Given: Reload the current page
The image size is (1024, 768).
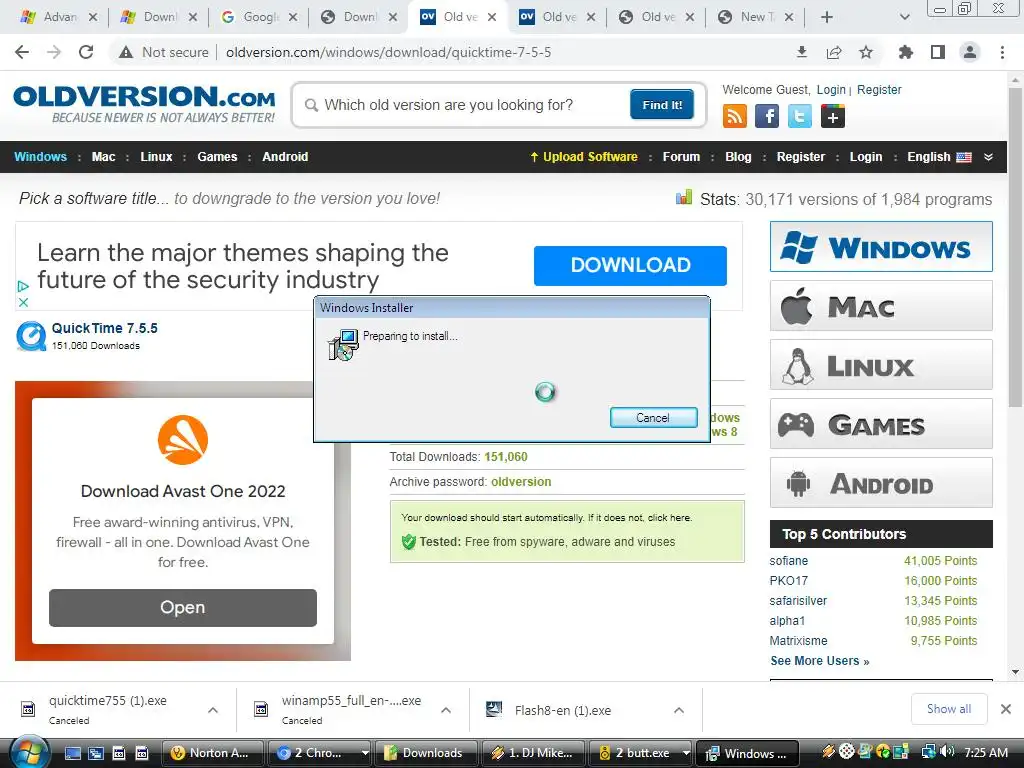Looking at the screenshot, I should pos(86,52).
